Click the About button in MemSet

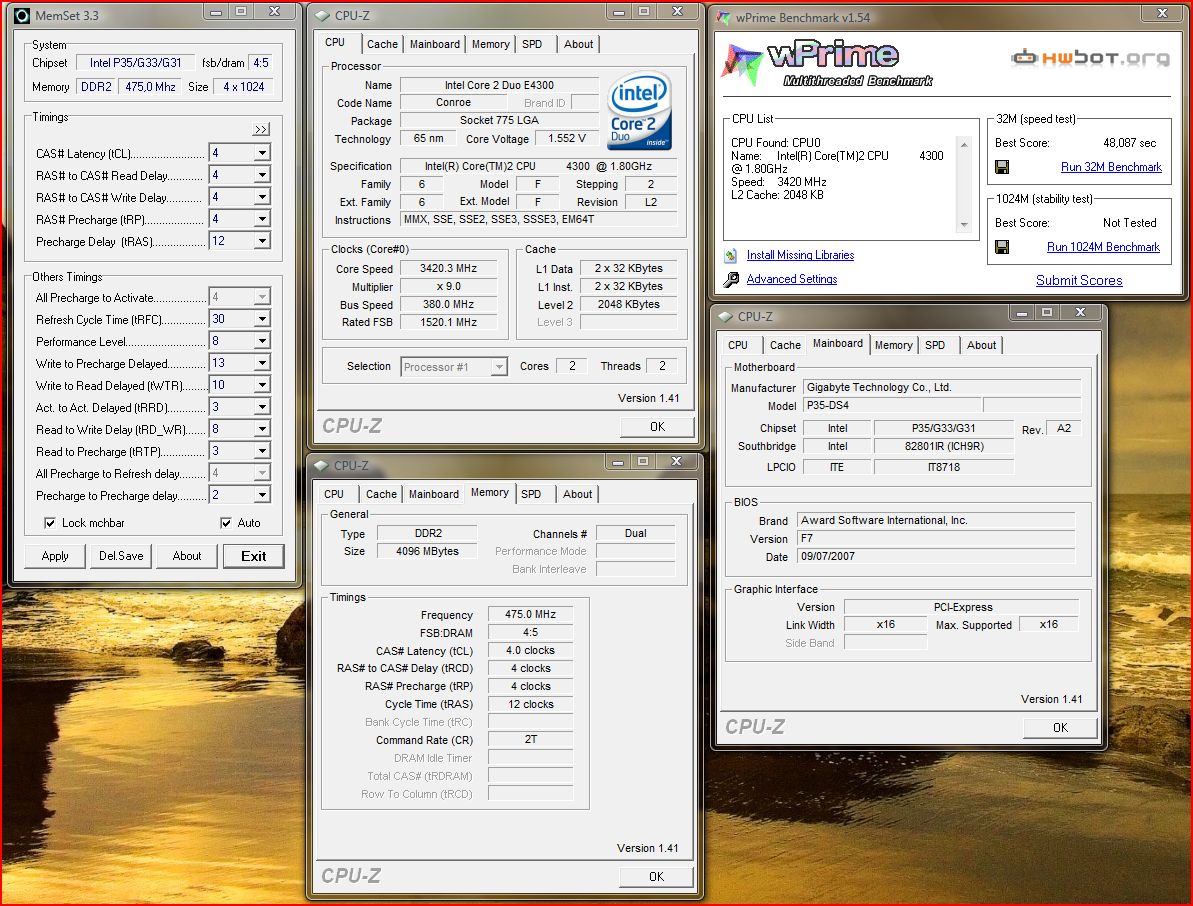pyautogui.click(x=186, y=556)
